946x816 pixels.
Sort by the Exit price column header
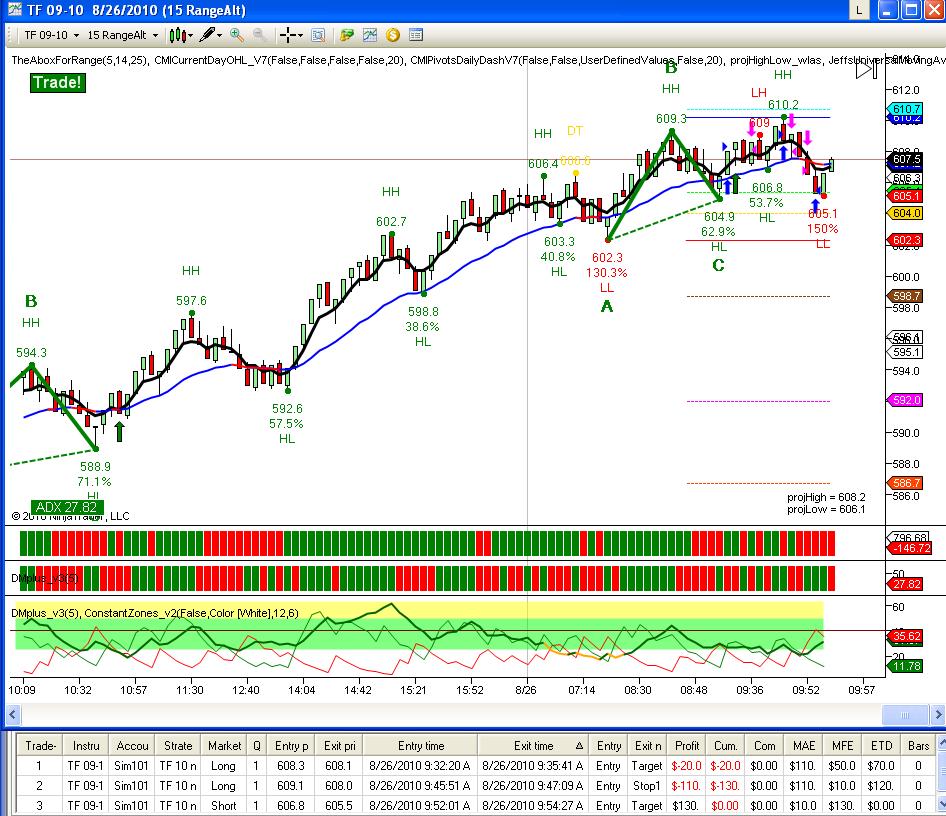(x=340, y=746)
